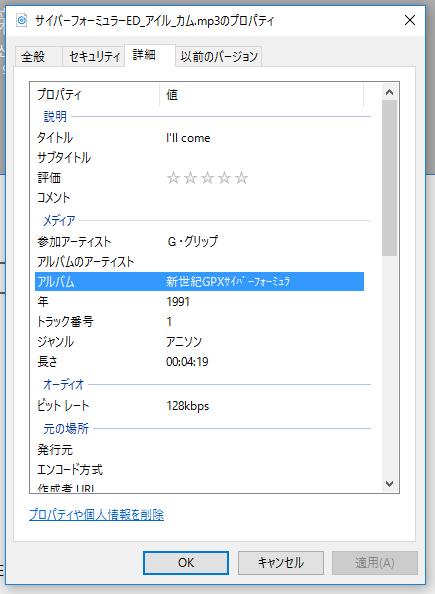Screen dimensions: 435x594
Task: Rate the file with the first star
Action: (x=173, y=177)
